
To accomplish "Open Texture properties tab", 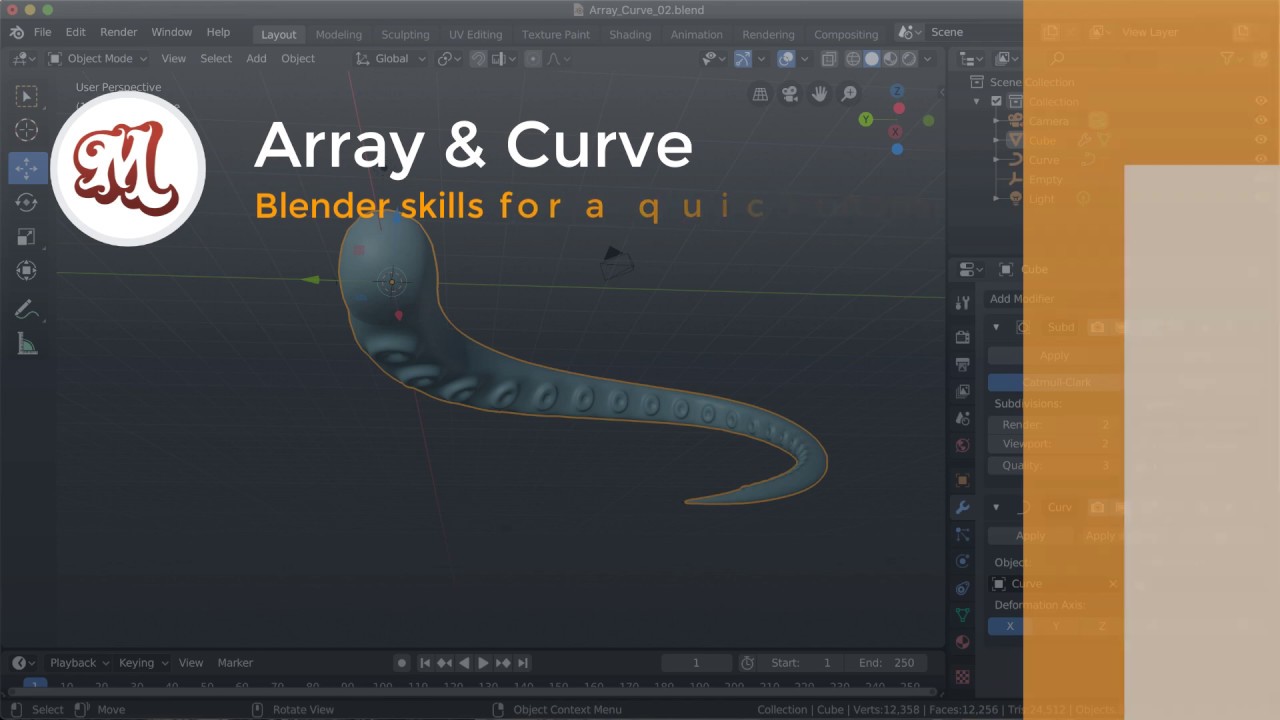I will (962, 677).
